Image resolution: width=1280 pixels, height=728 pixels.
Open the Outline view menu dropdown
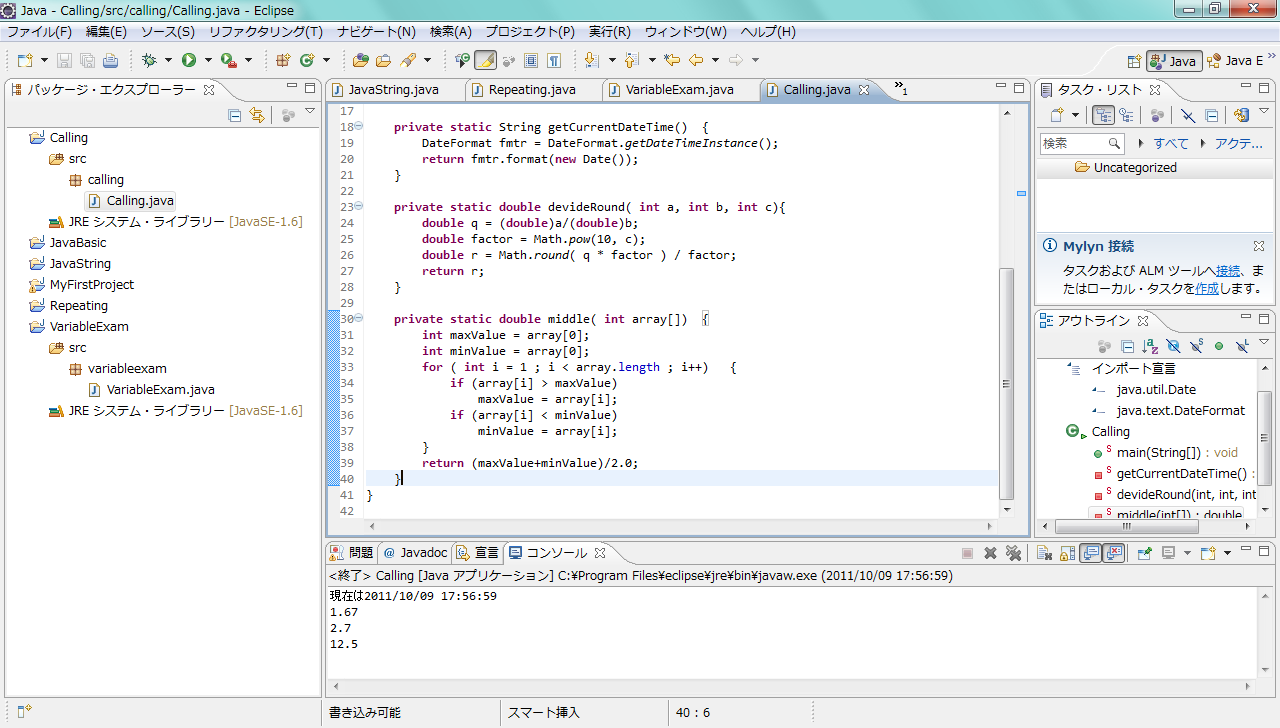pyautogui.click(x=1264, y=343)
